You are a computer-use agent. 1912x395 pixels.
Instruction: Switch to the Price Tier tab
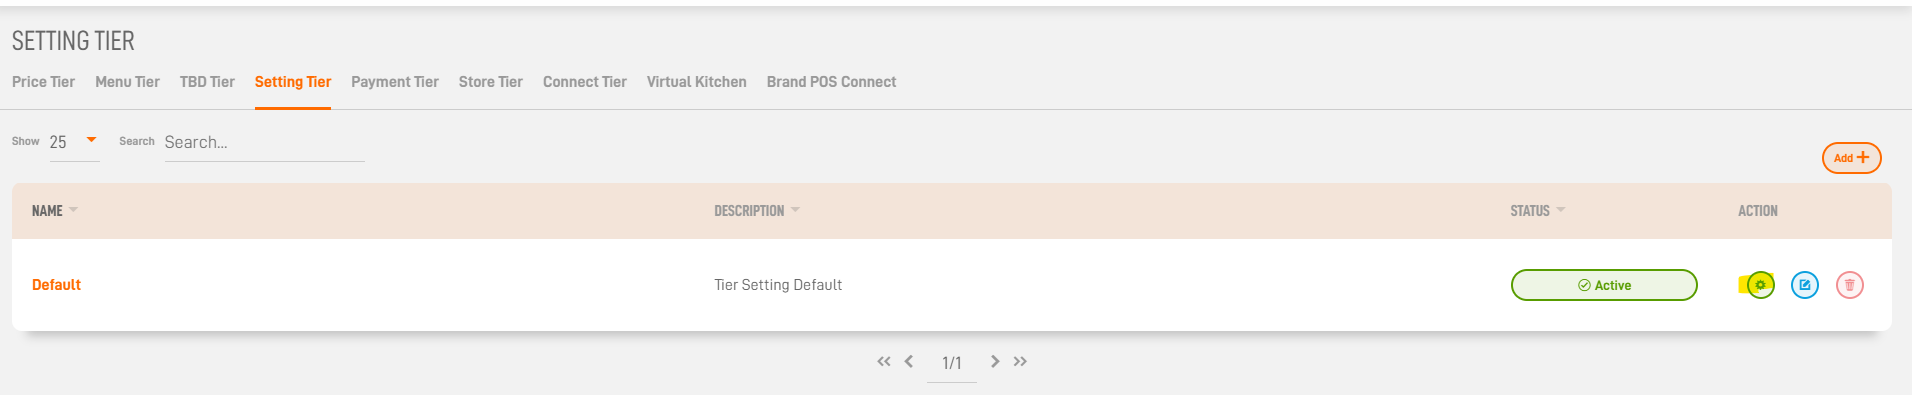coord(43,82)
